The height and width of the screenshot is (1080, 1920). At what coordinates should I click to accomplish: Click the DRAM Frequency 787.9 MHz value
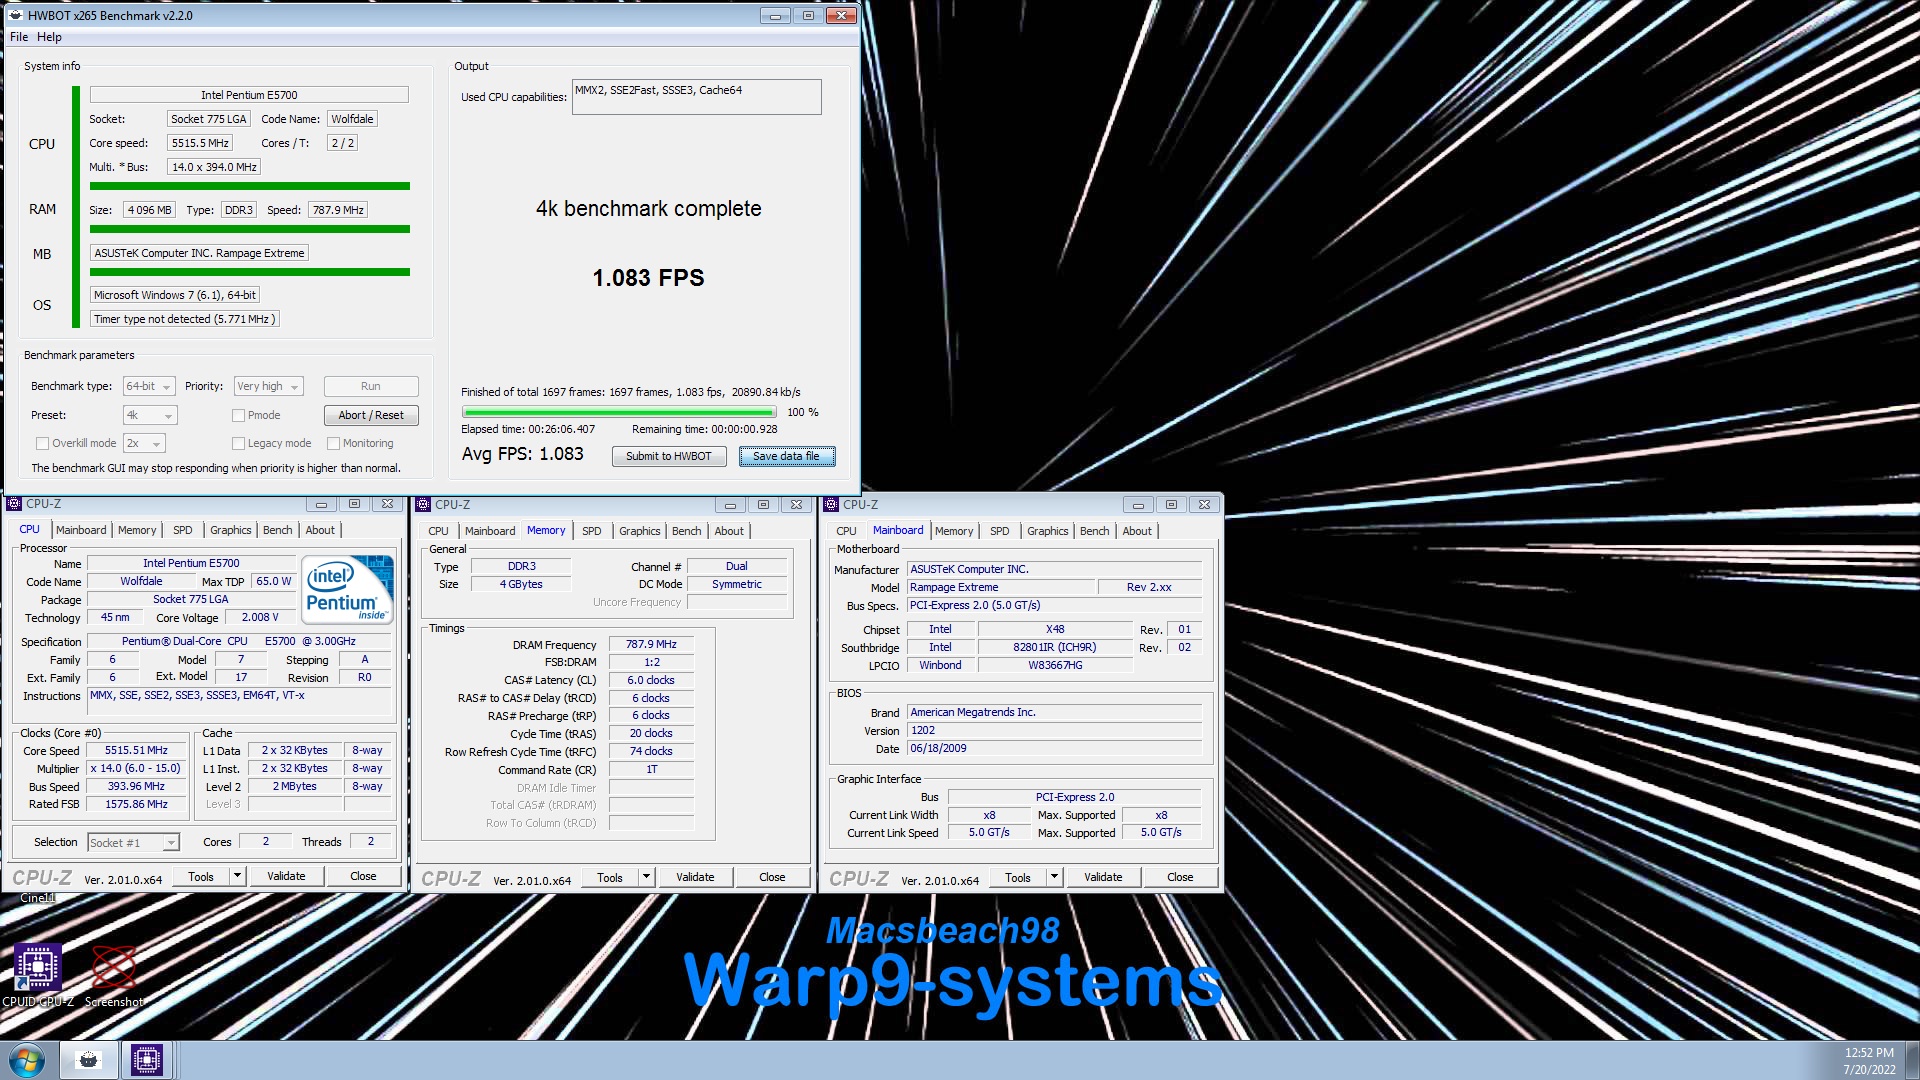pyautogui.click(x=651, y=645)
